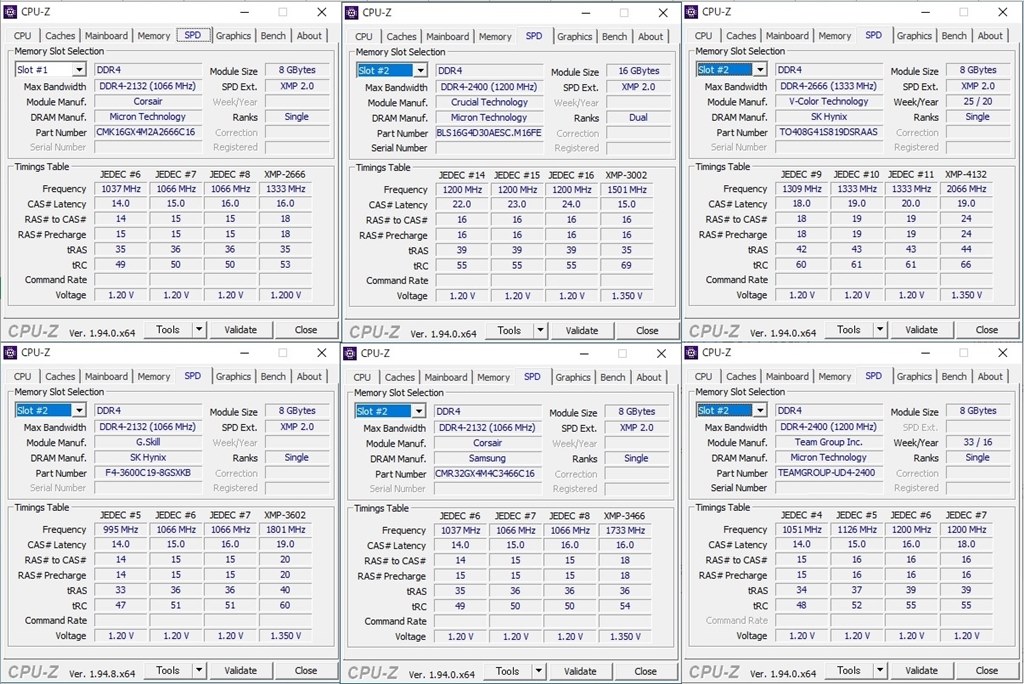Select the SPD tab in the Crucial window

(534, 36)
